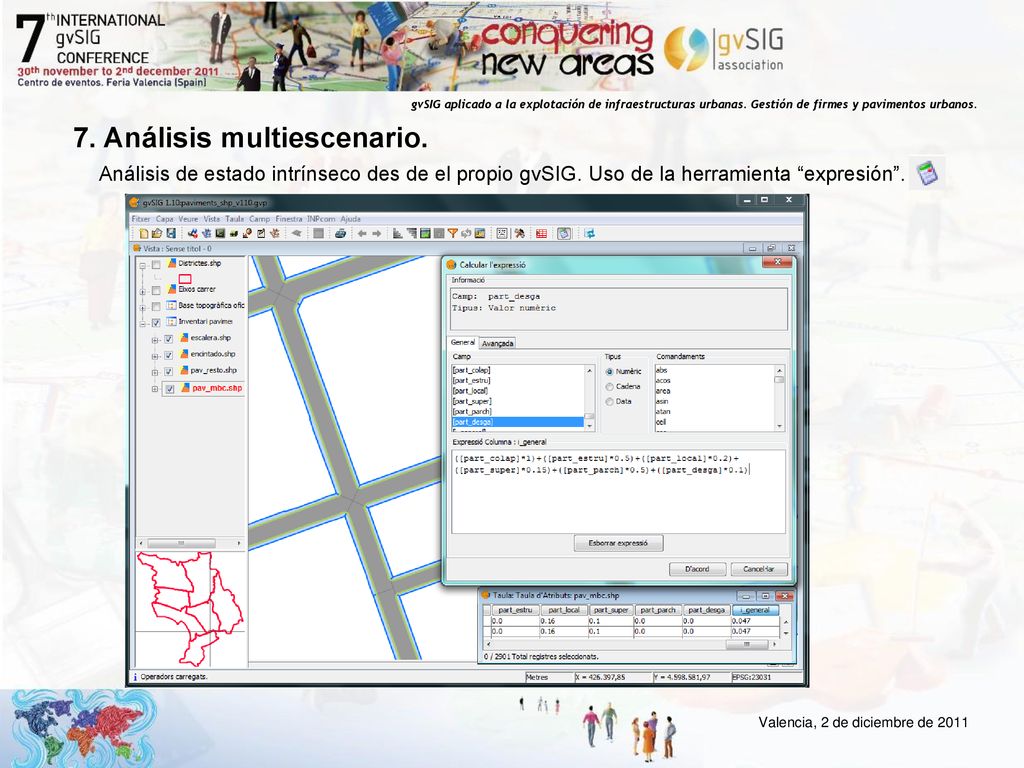Uncheck the Inventari pavimen group checkbox
This screenshot has height=768, width=1024.
tap(156, 323)
